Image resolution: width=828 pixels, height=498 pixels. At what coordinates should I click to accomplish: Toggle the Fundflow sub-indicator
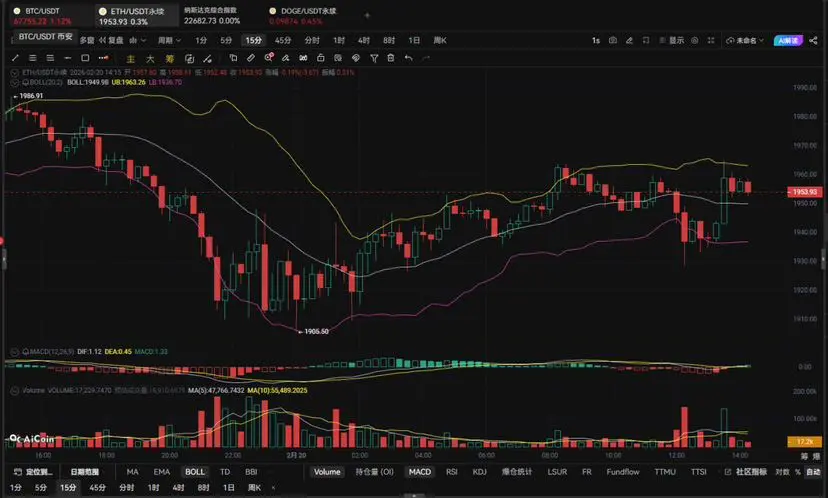click(623, 472)
